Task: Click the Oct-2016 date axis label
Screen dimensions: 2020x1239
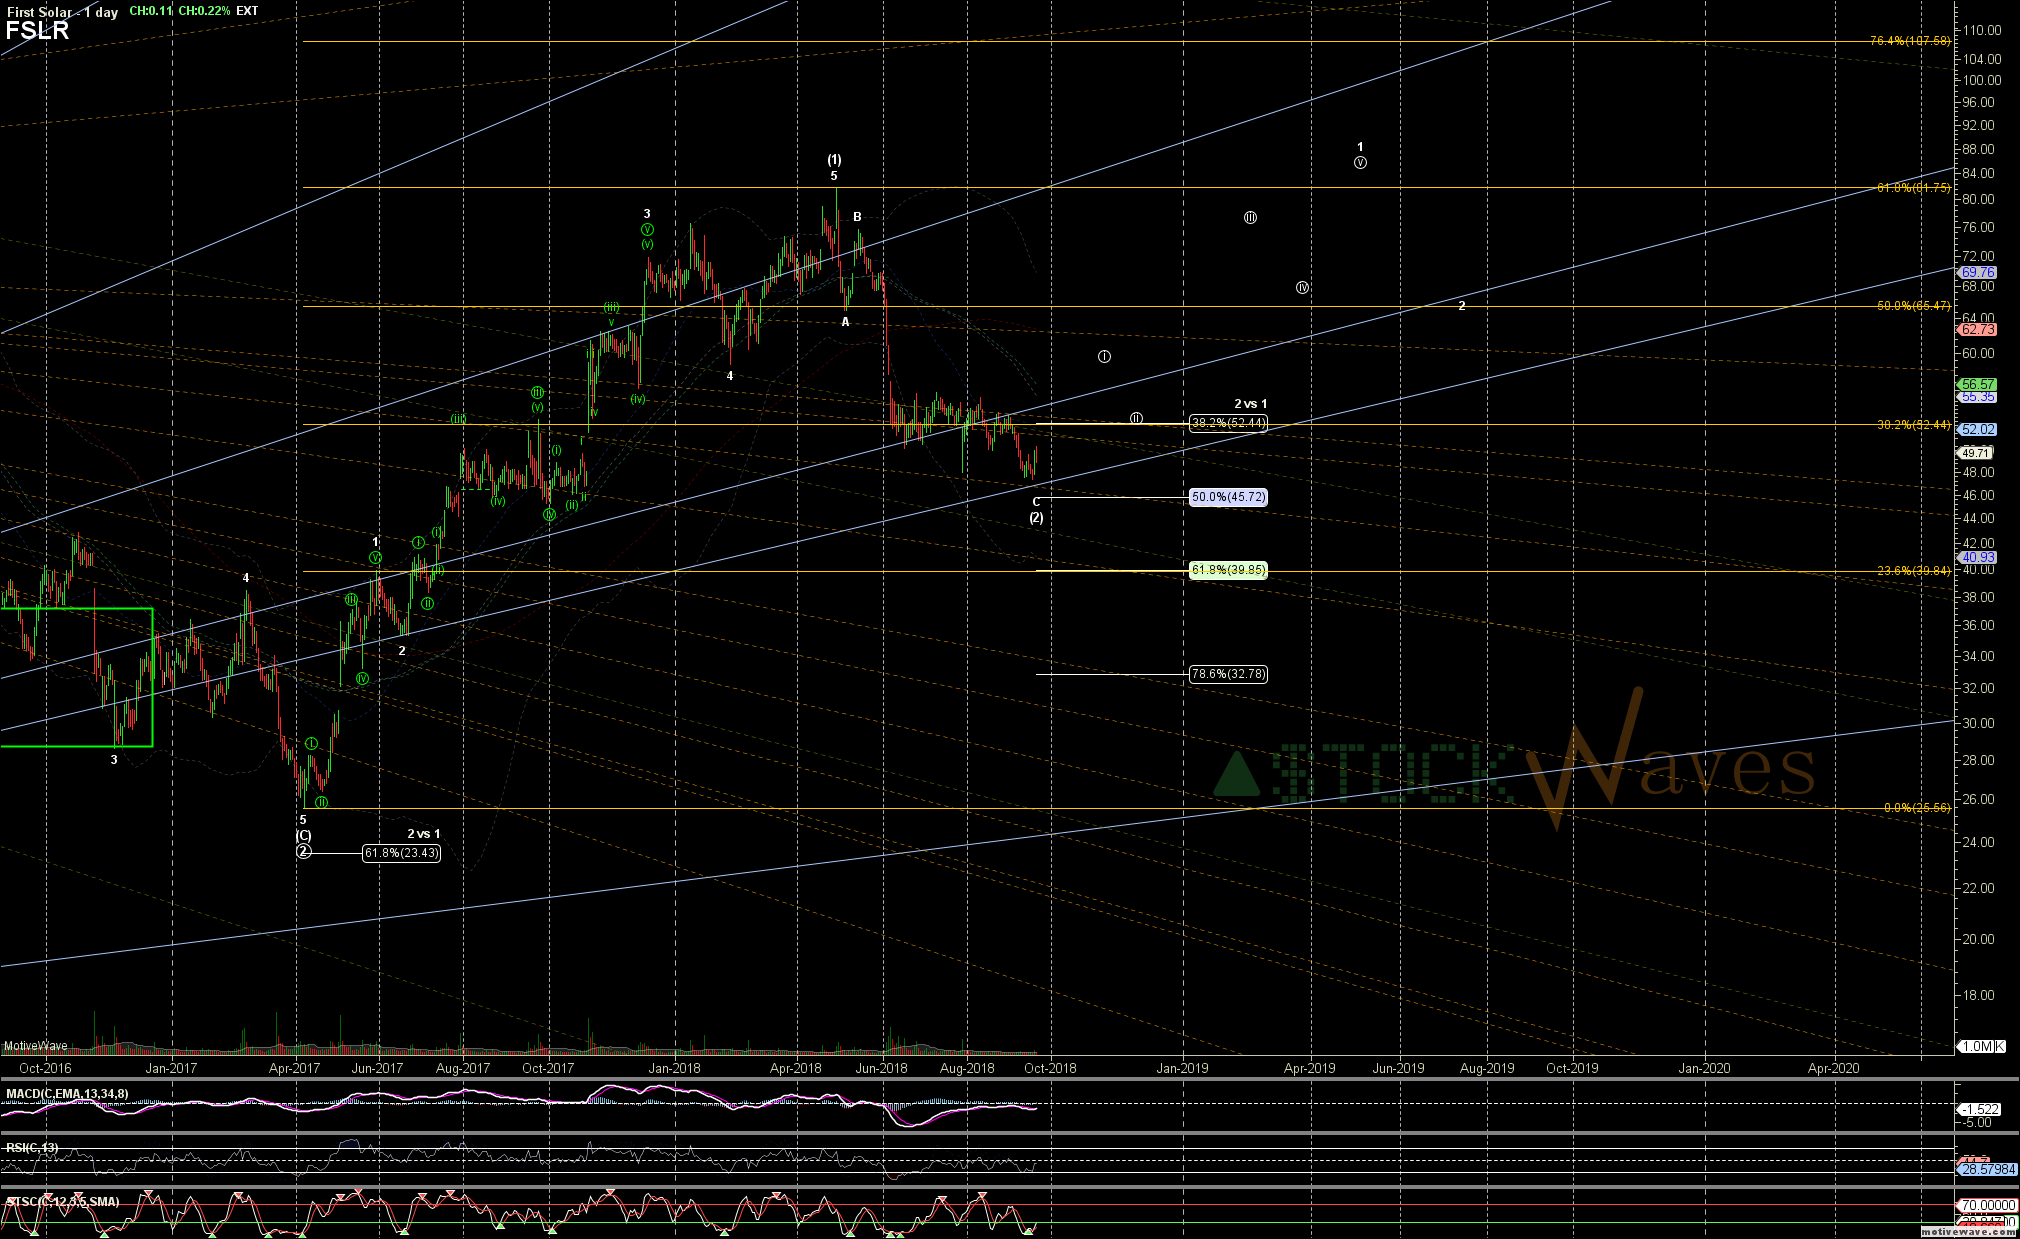Action: (x=45, y=1068)
